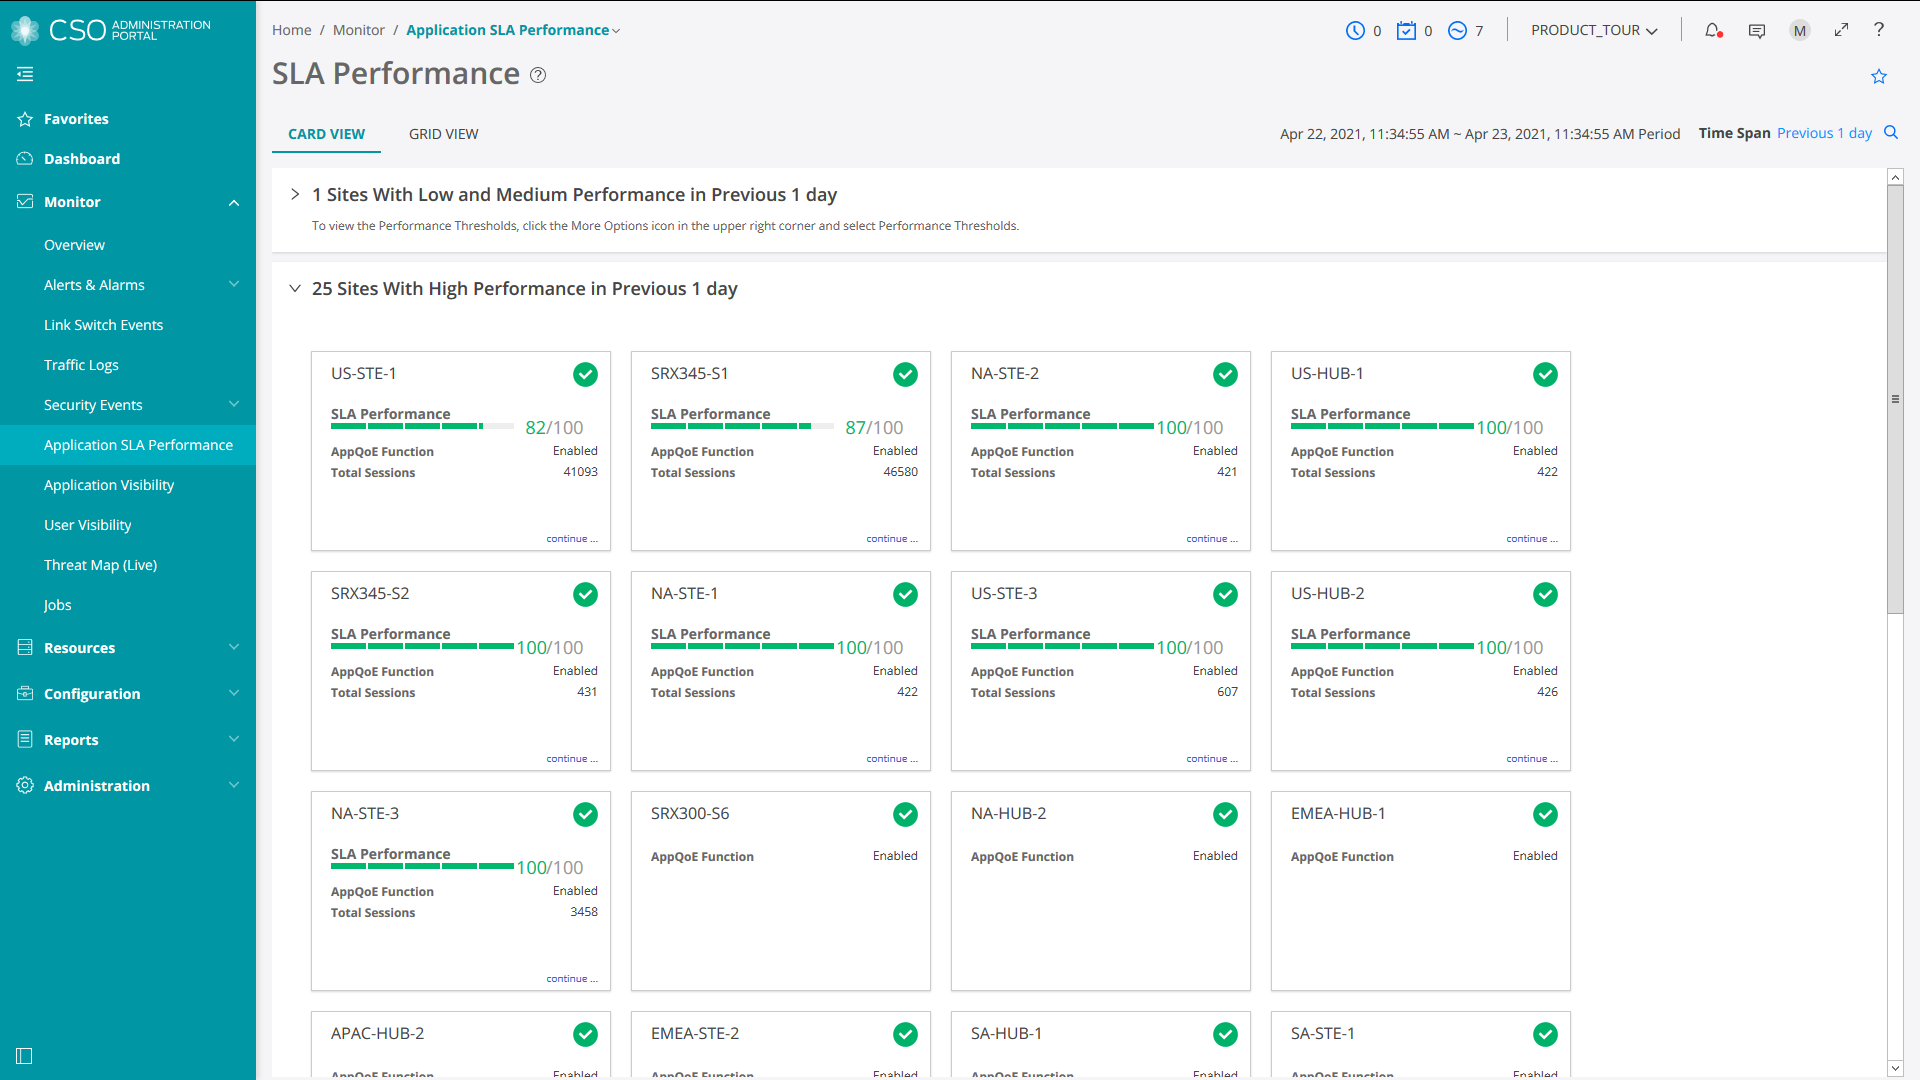Expand the Reports menu

(x=234, y=739)
